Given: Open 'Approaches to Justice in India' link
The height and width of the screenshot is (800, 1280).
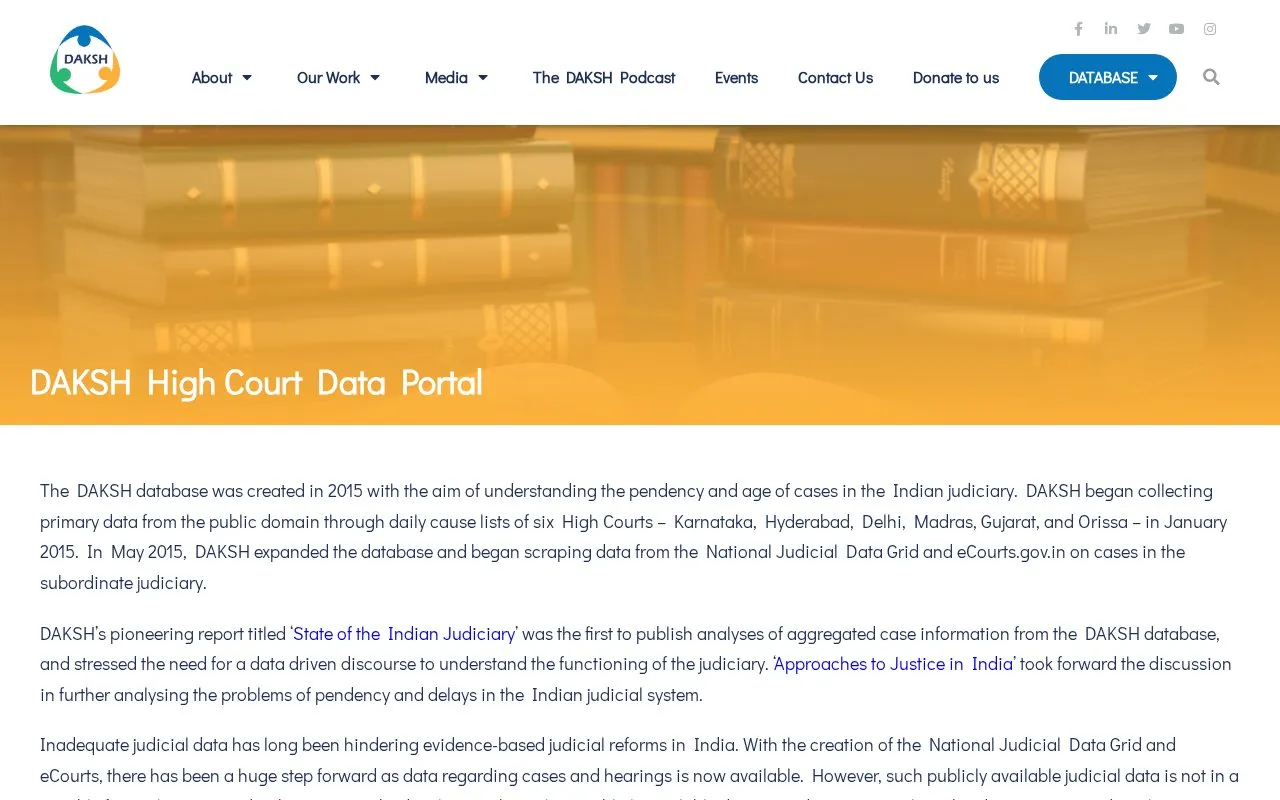Looking at the screenshot, I should (x=894, y=664).
